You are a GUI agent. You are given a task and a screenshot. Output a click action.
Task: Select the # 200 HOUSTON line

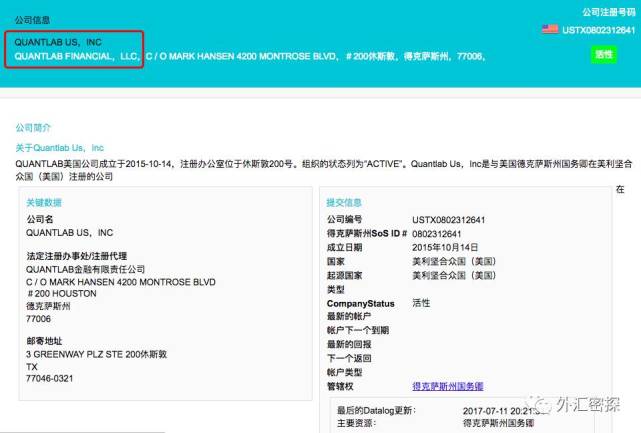pos(61,294)
